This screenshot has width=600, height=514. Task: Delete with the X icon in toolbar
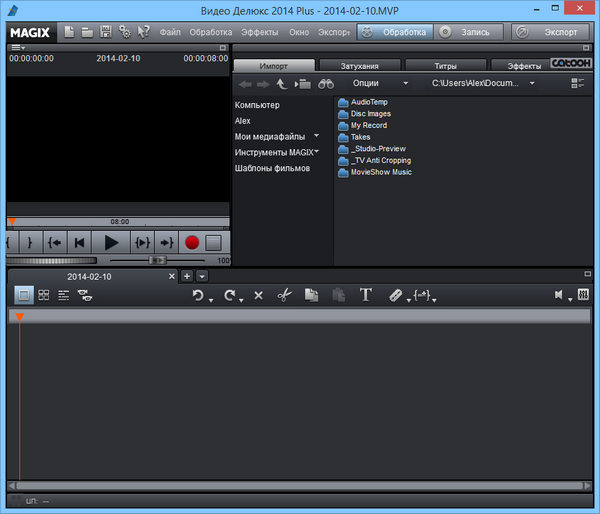tap(258, 295)
